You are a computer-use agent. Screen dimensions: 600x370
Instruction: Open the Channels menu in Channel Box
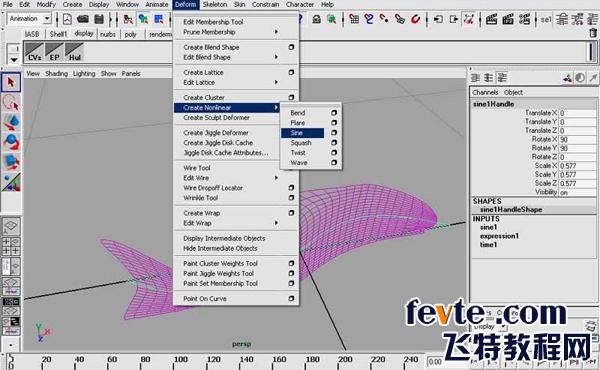coord(485,92)
